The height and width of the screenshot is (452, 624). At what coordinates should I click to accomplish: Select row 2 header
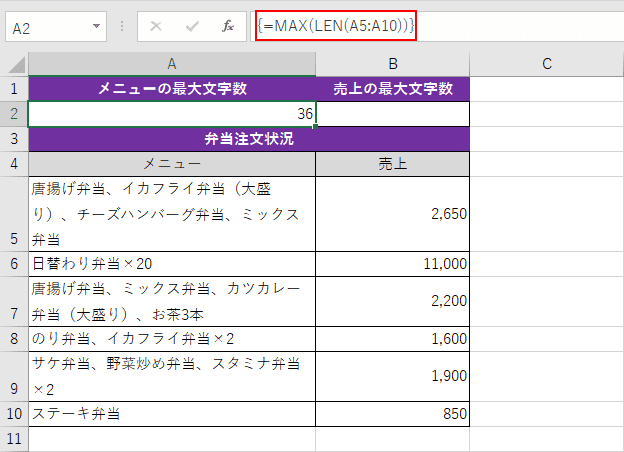pyautogui.click(x=14, y=114)
